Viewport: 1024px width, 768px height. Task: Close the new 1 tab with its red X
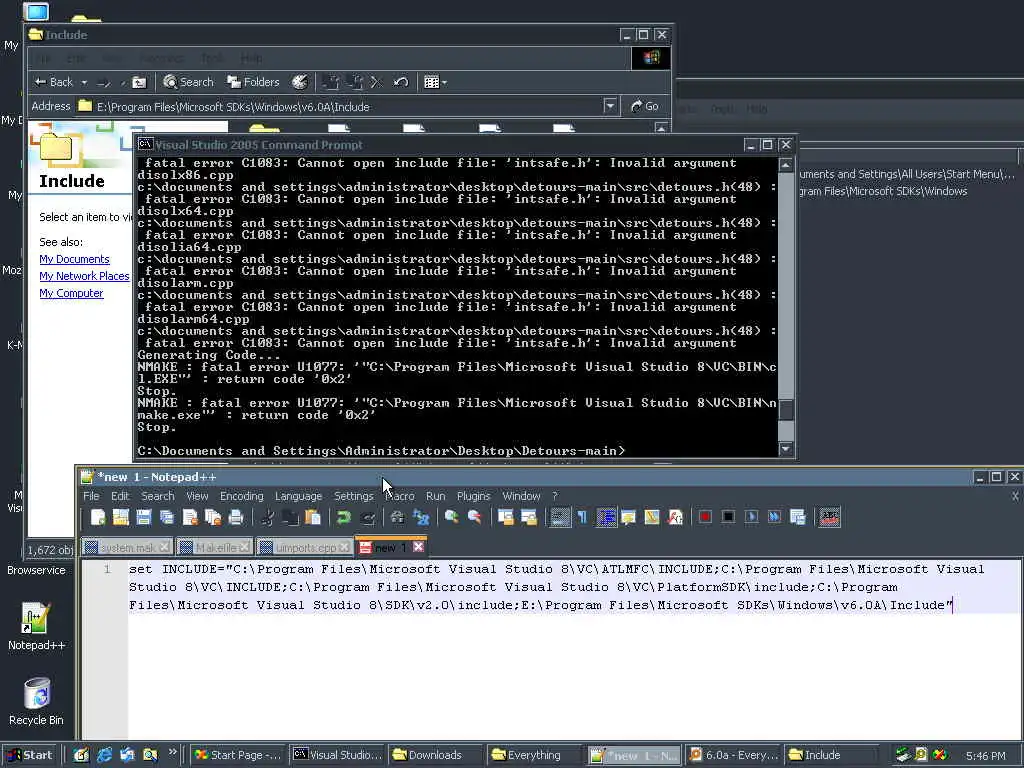[419, 547]
